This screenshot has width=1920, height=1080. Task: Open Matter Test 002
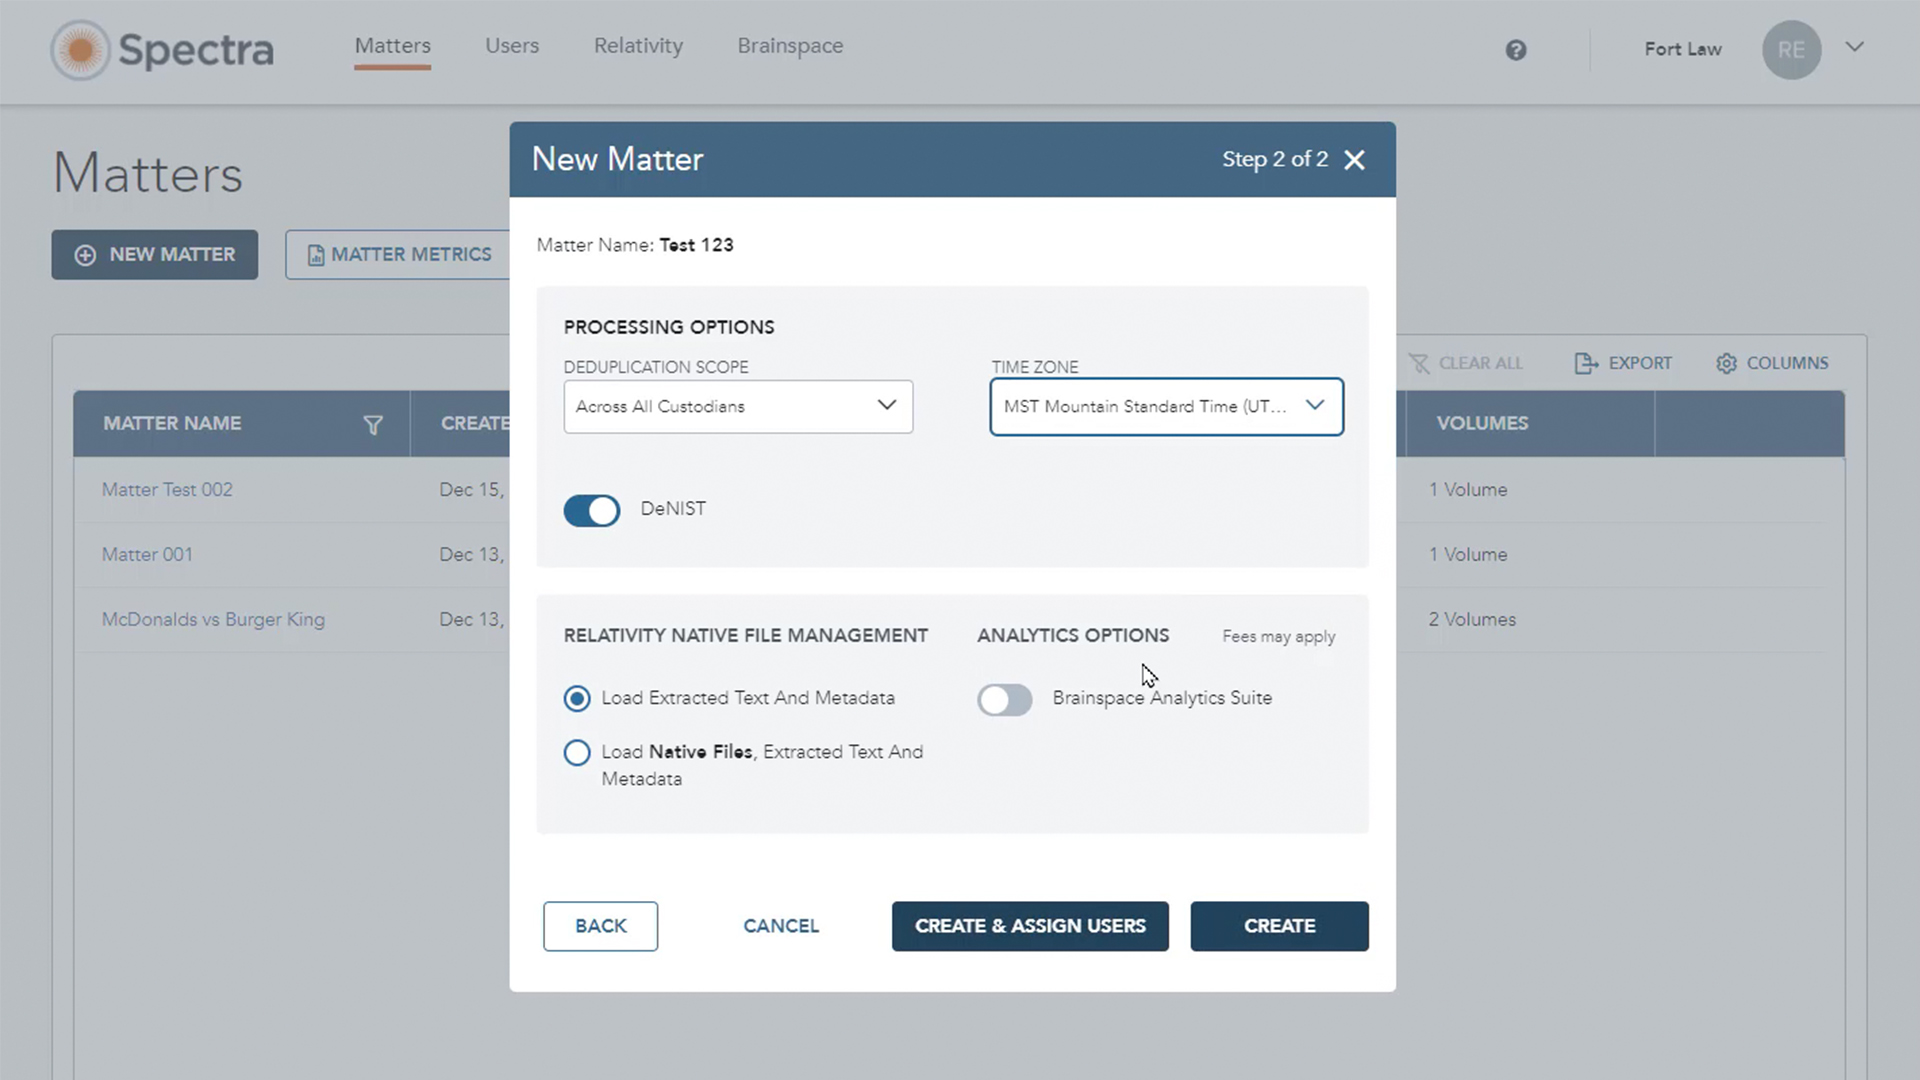click(167, 489)
